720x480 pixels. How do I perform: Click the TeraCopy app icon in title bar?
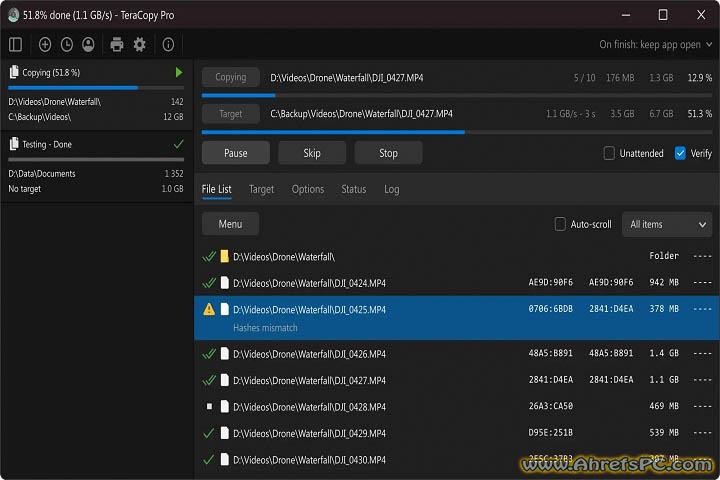(x=13, y=15)
